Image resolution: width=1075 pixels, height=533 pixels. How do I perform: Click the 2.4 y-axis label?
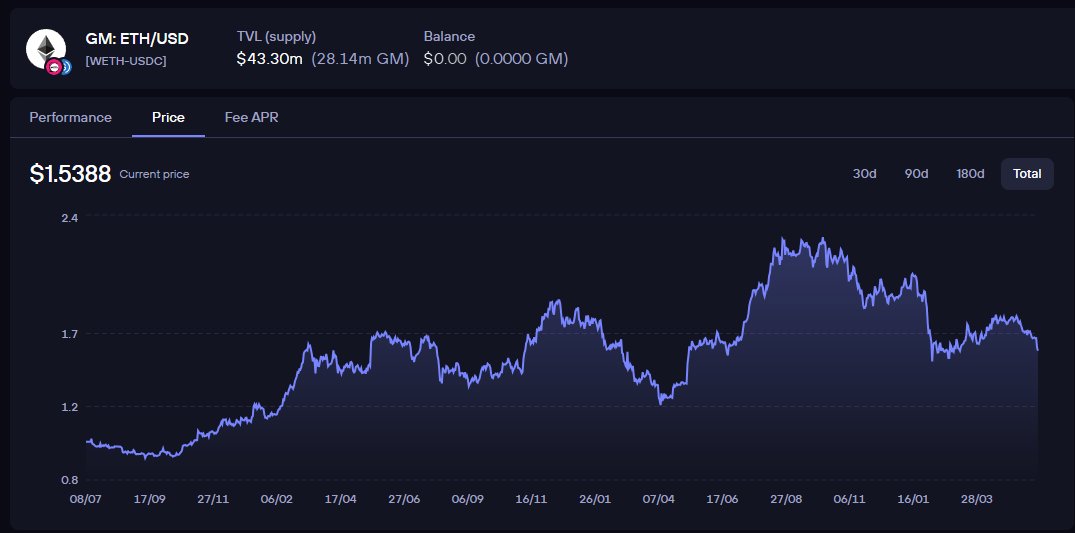point(70,217)
